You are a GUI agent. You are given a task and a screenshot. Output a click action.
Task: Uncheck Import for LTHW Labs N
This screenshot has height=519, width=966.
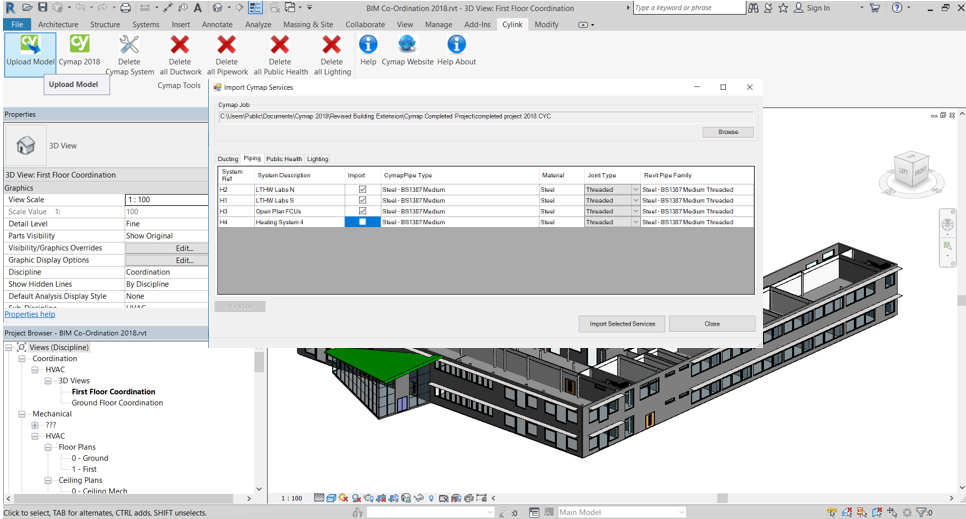362,190
